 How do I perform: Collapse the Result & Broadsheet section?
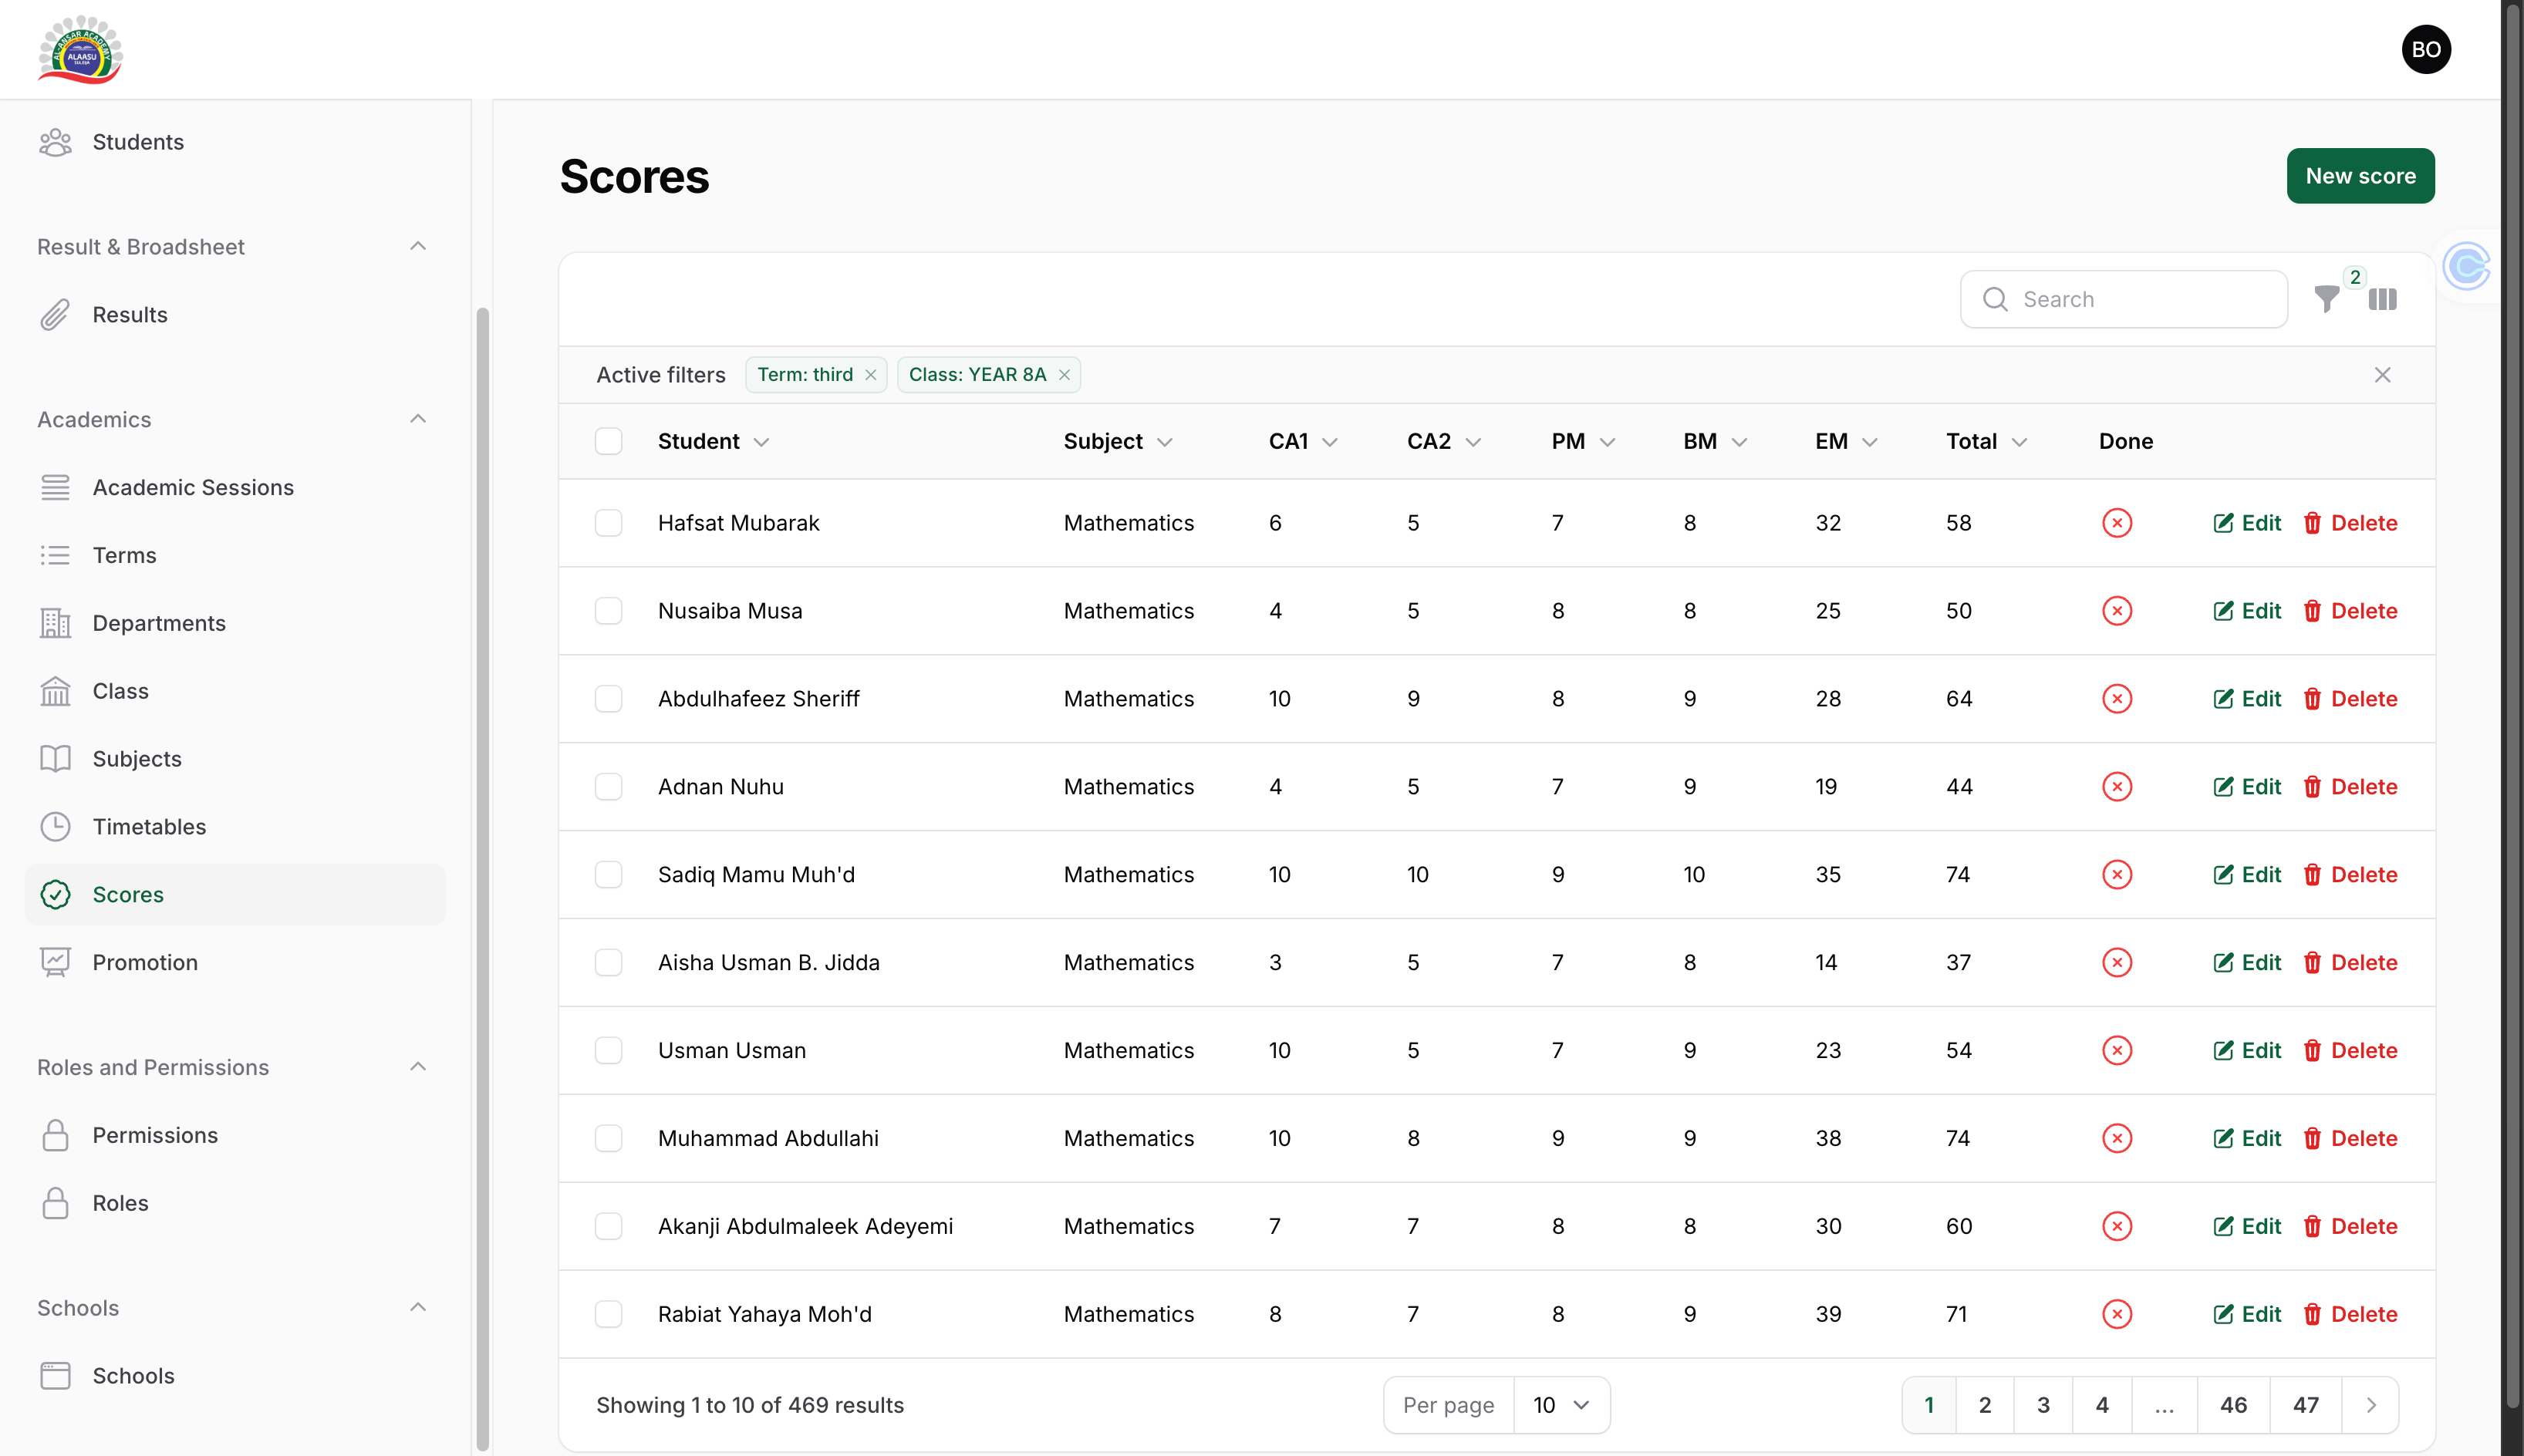click(418, 246)
